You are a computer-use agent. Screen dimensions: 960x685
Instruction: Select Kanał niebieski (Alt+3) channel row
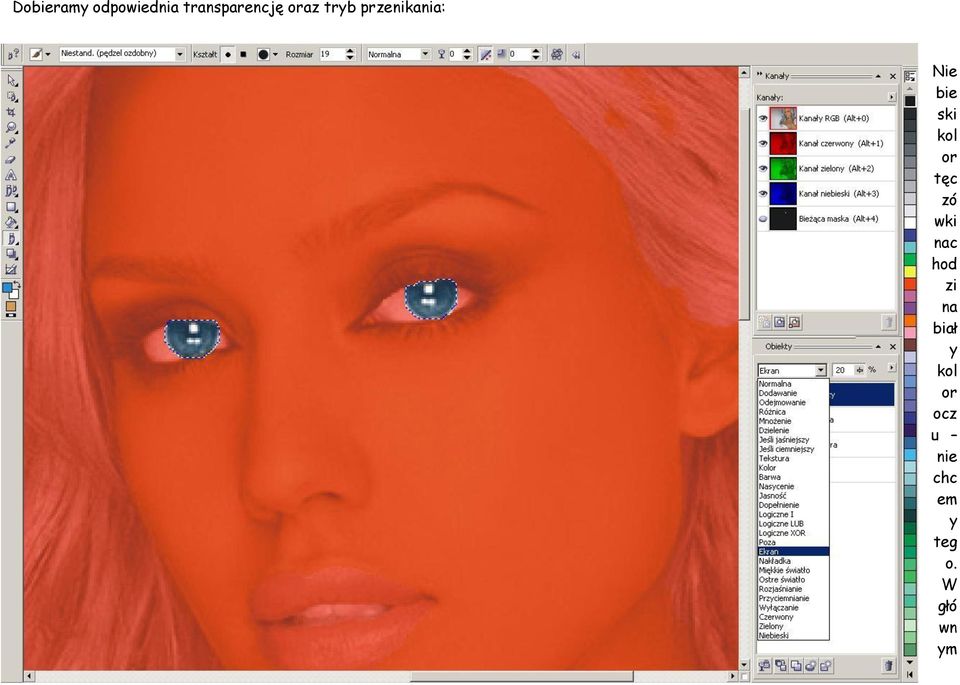coord(827,193)
